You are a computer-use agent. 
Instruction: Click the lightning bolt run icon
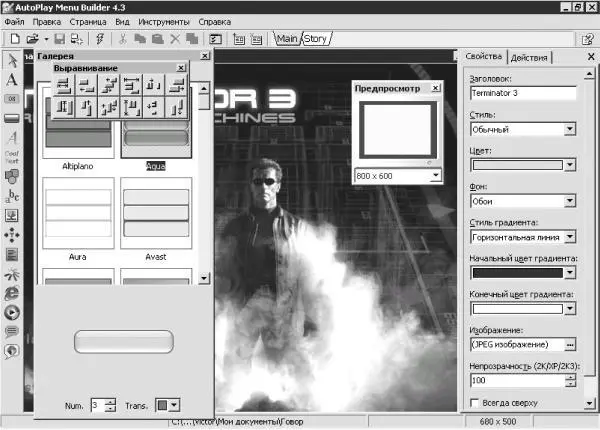[x=100, y=39]
